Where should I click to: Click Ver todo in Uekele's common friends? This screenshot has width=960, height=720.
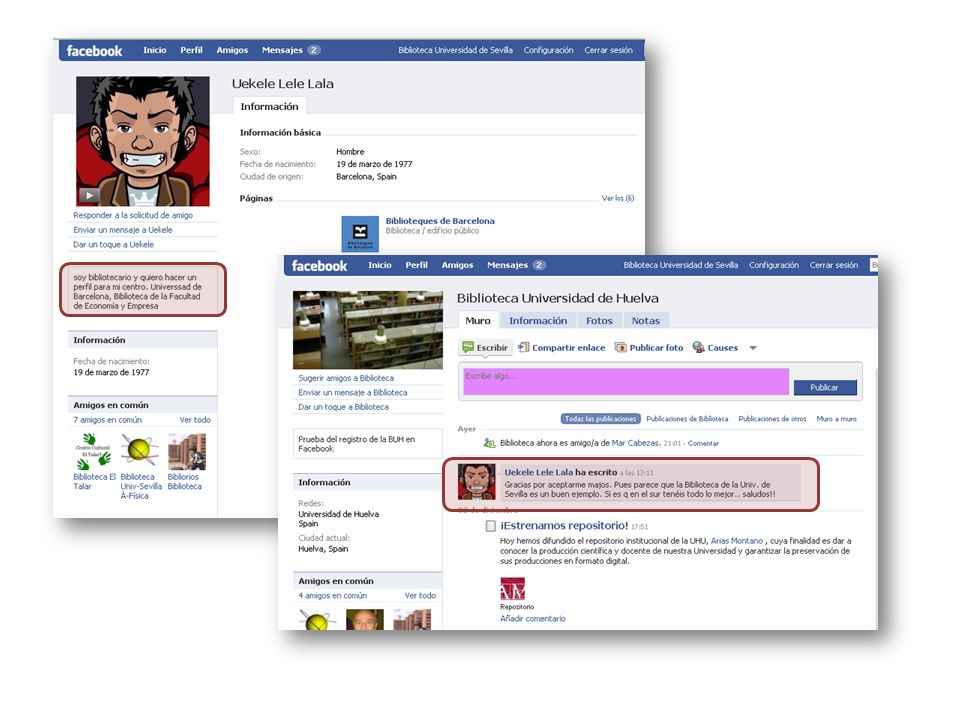click(195, 420)
